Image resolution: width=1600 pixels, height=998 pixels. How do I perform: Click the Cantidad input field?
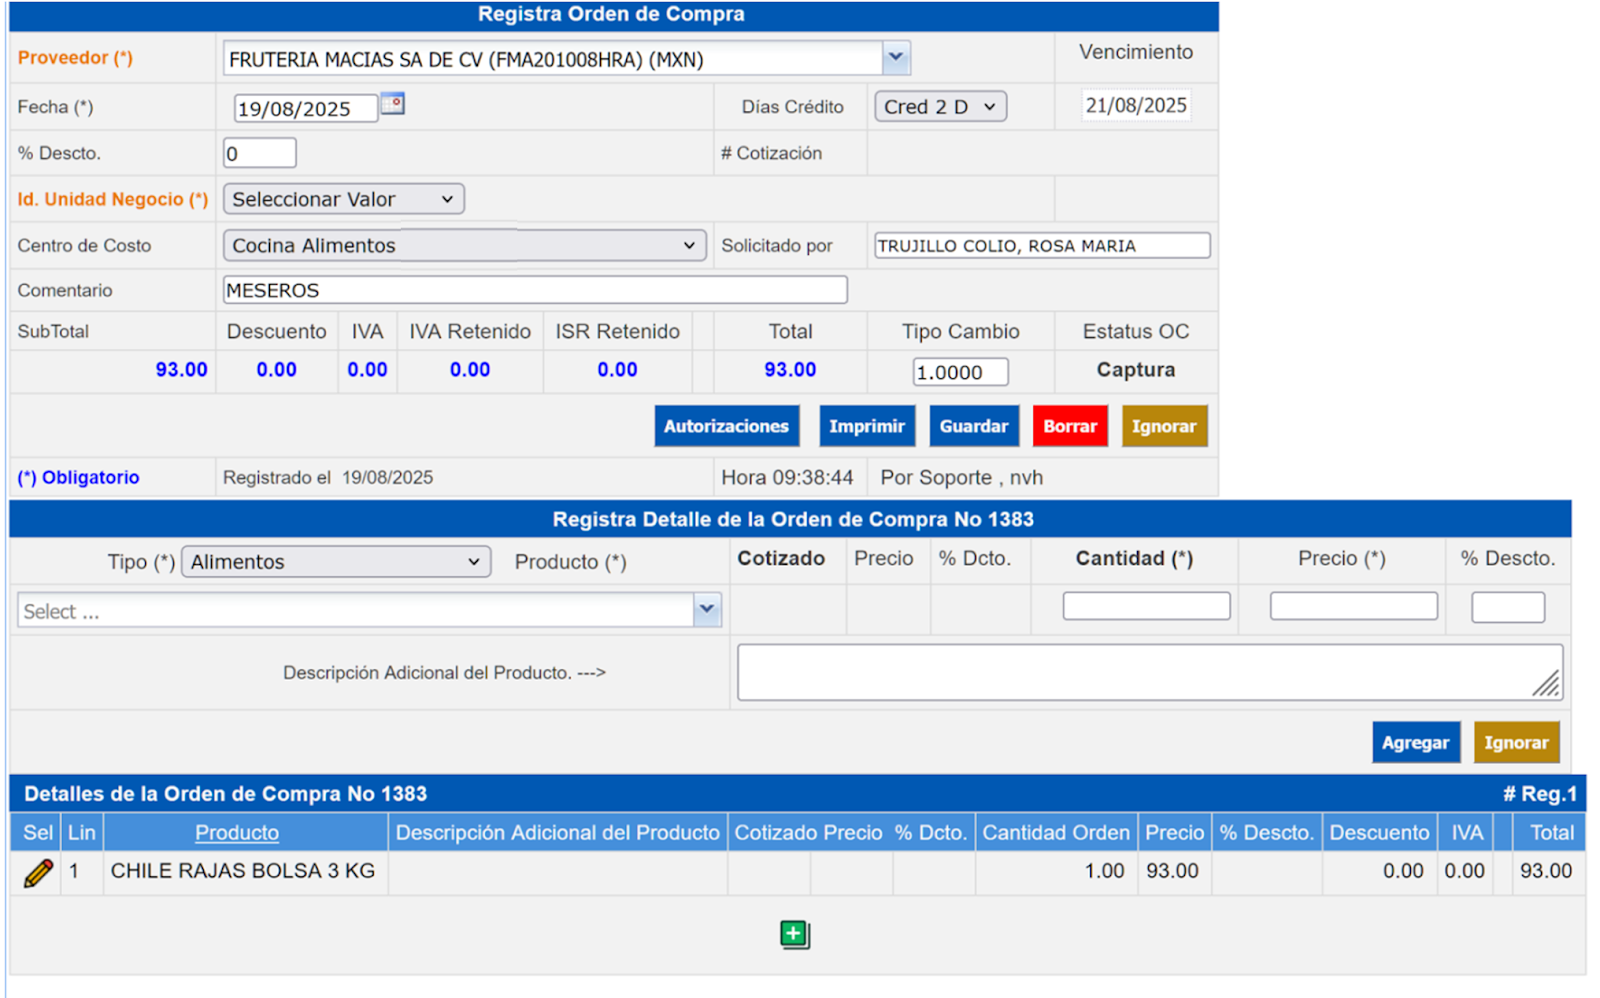[x=1146, y=606]
